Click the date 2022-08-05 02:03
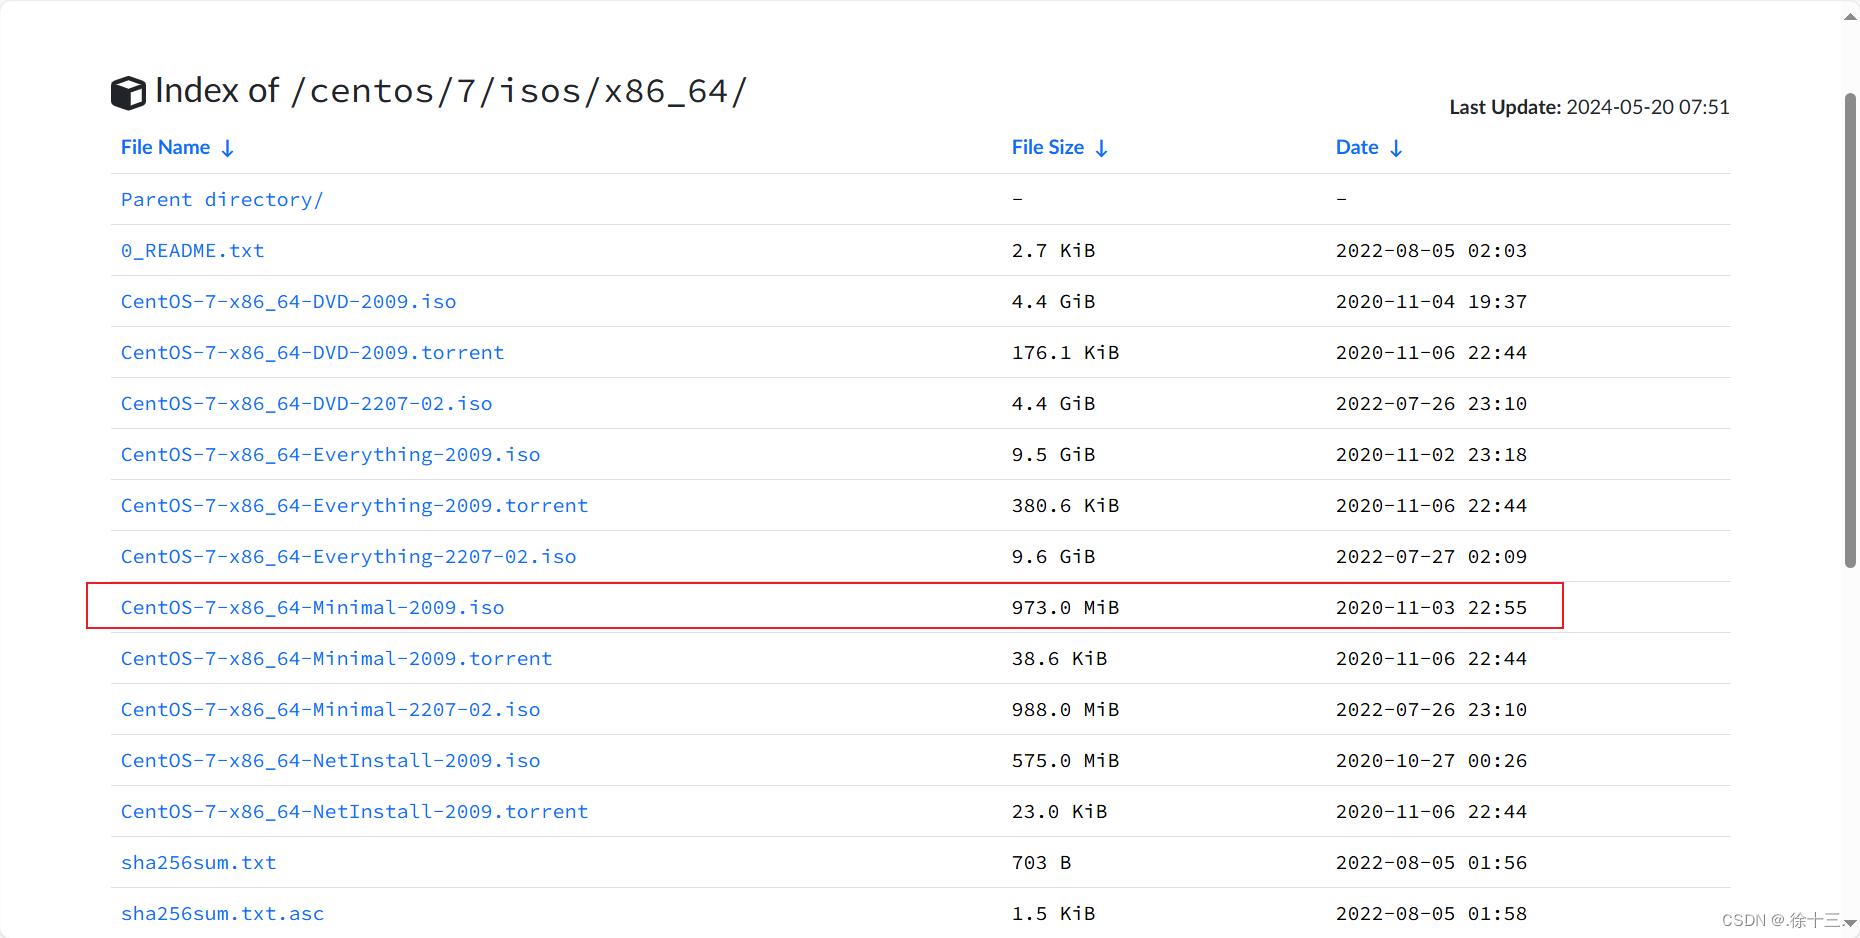The image size is (1860, 938). point(1432,250)
